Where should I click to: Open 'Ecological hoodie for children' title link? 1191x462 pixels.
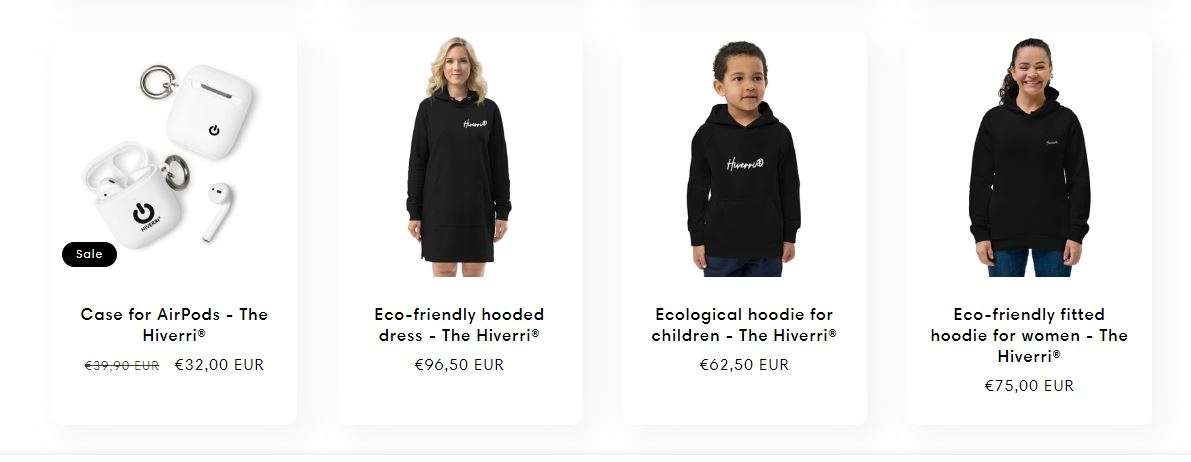(x=744, y=324)
